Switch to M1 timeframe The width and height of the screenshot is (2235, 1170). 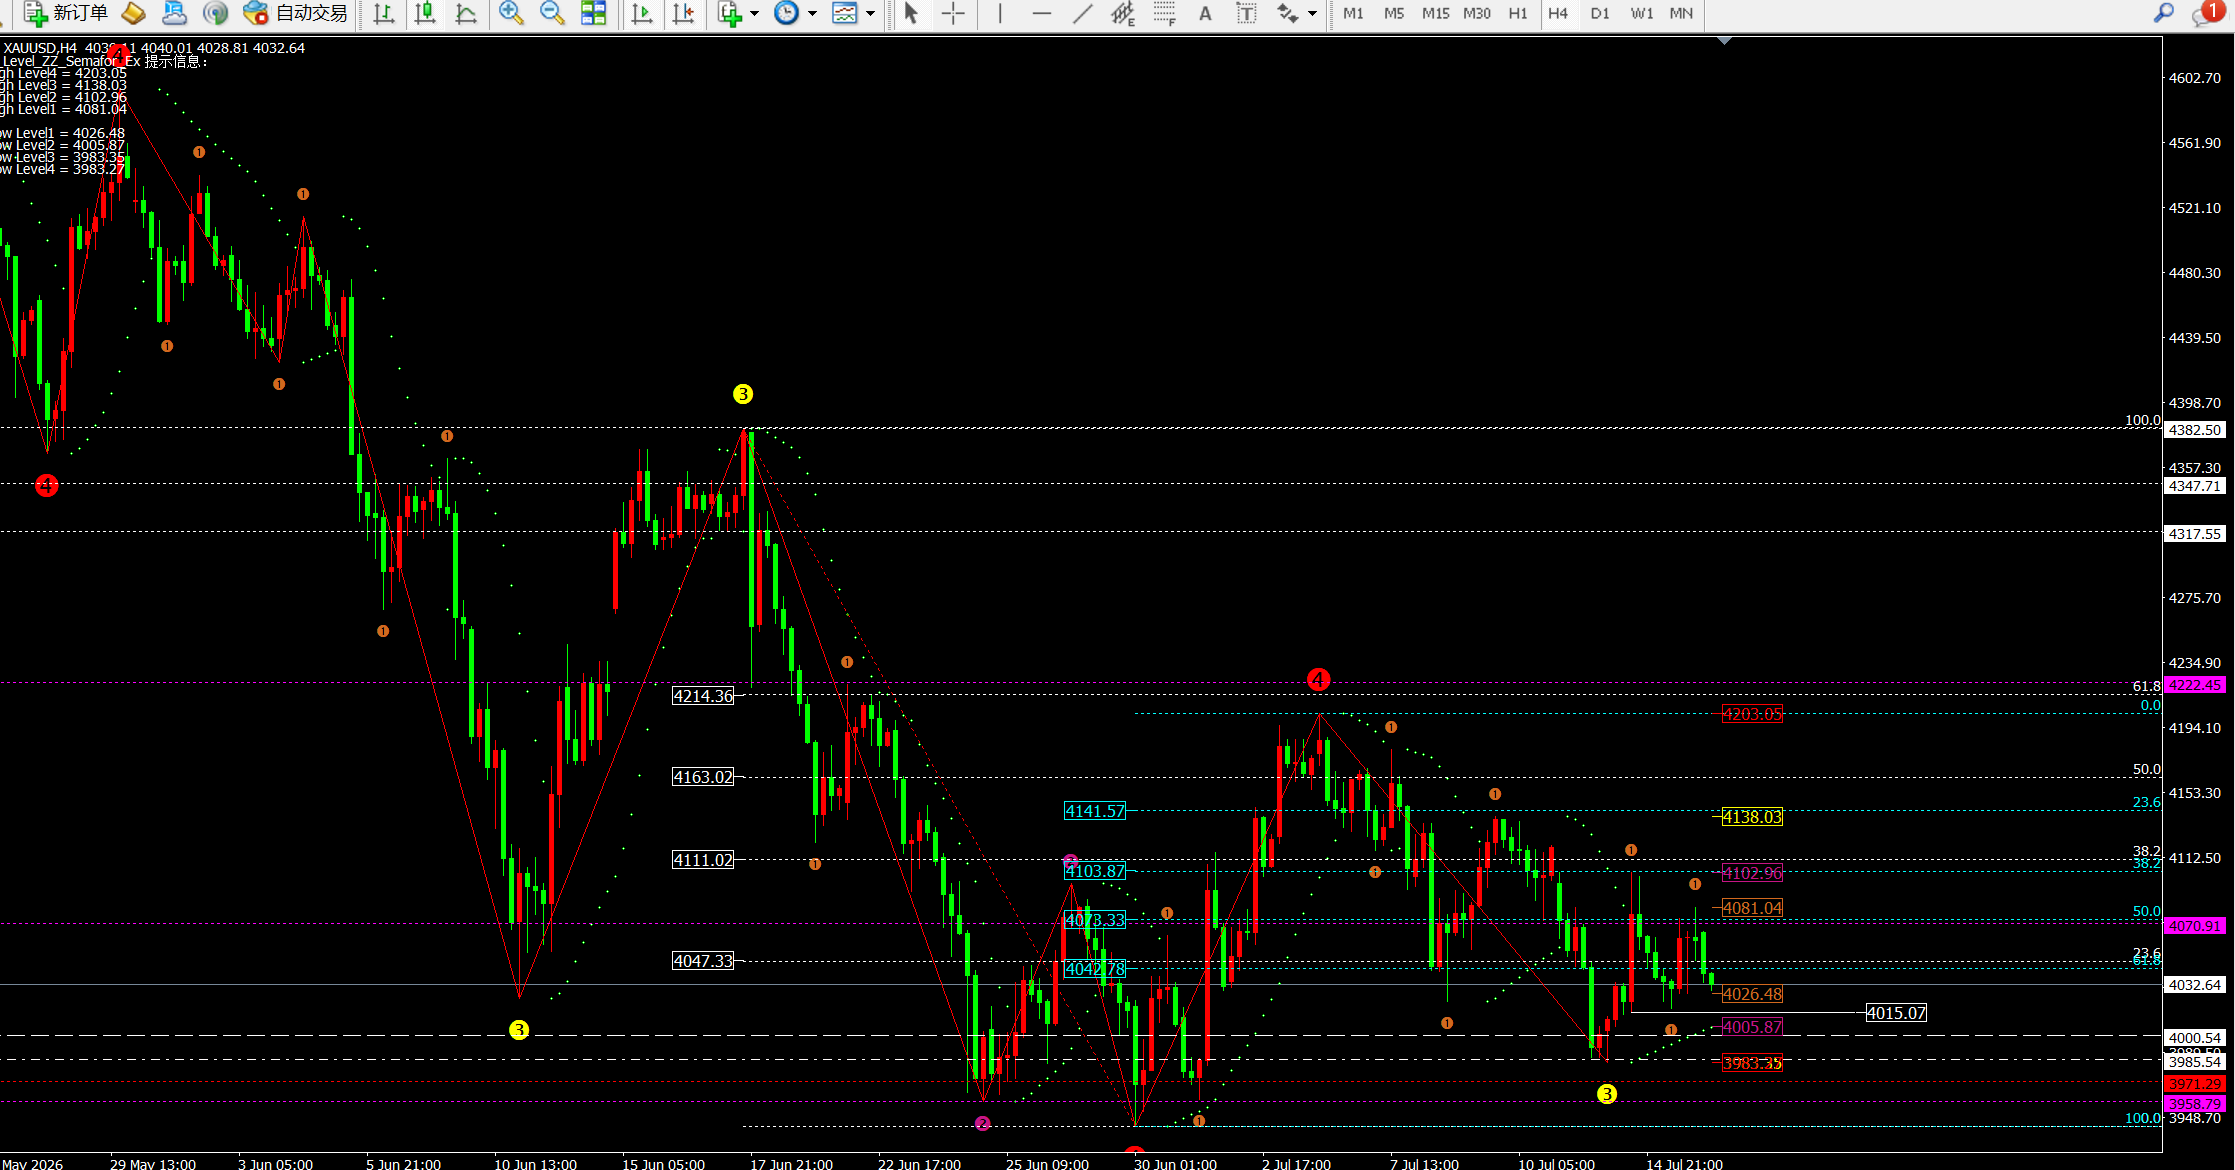coord(1353,13)
